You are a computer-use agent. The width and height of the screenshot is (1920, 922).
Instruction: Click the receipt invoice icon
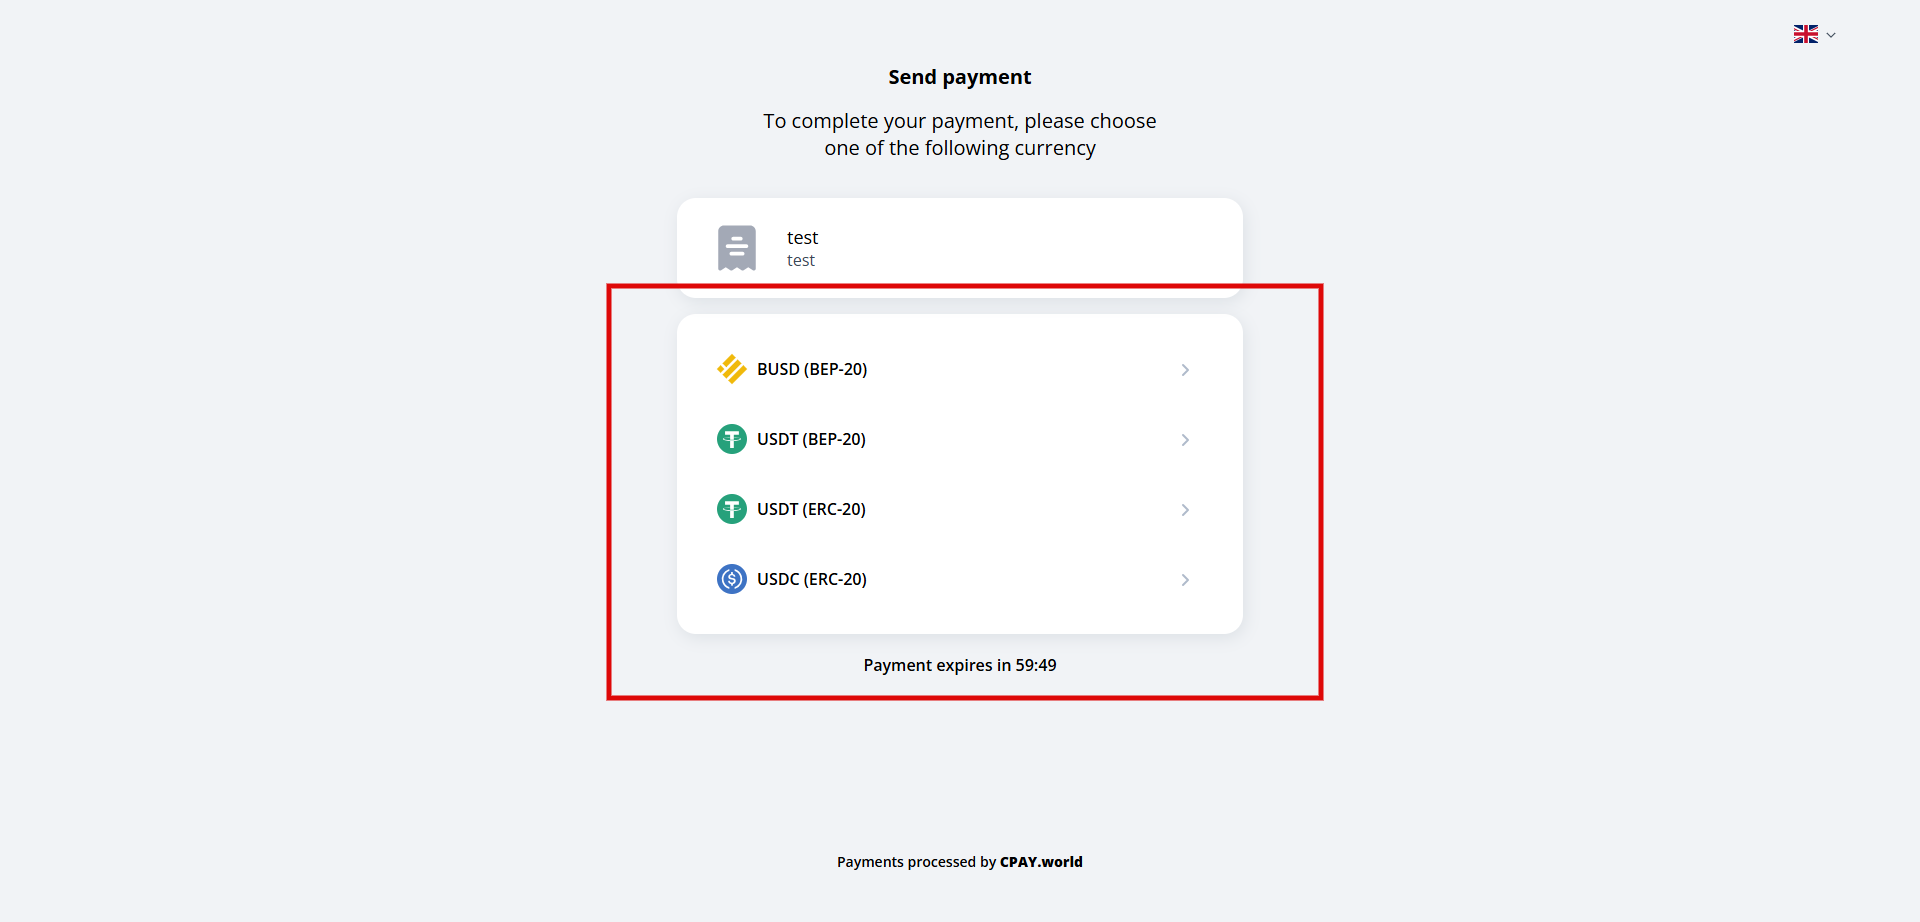[x=737, y=248]
